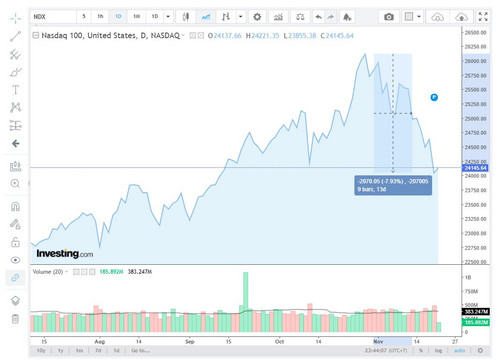The height and width of the screenshot is (361, 500).
Task: Switch to candlestick chart style
Action: 186,17
